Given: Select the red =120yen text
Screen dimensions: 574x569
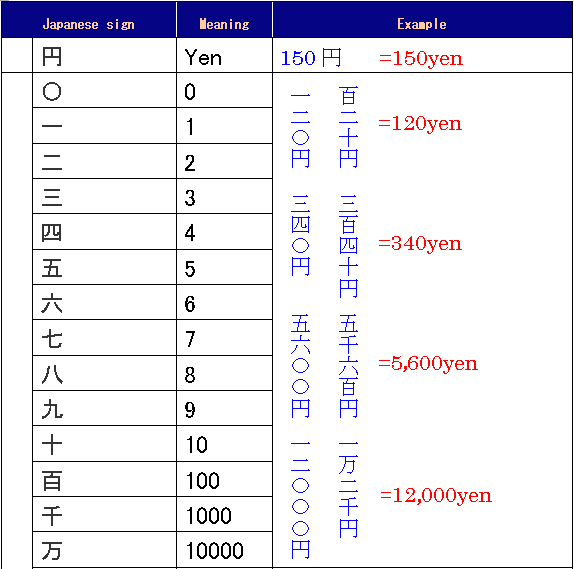Looking at the screenshot, I should (x=420, y=124).
